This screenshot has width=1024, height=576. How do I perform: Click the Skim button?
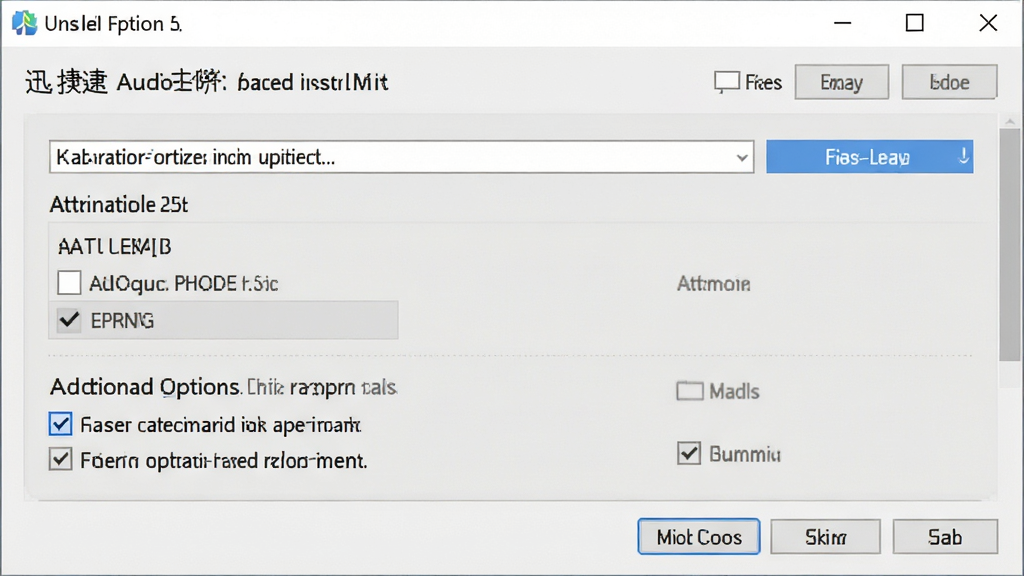point(825,537)
